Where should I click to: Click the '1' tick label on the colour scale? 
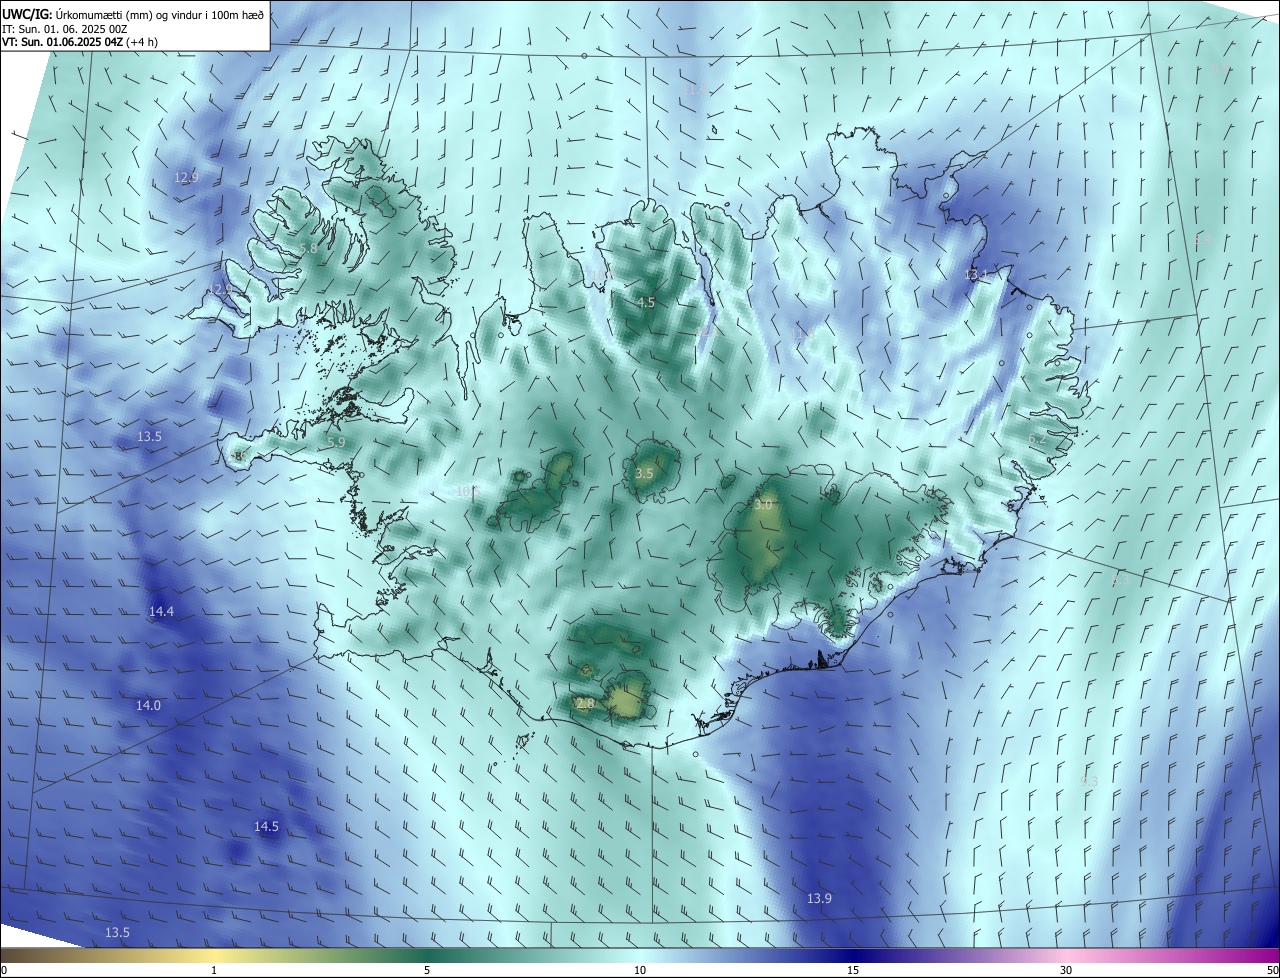pyautogui.click(x=214, y=970)
